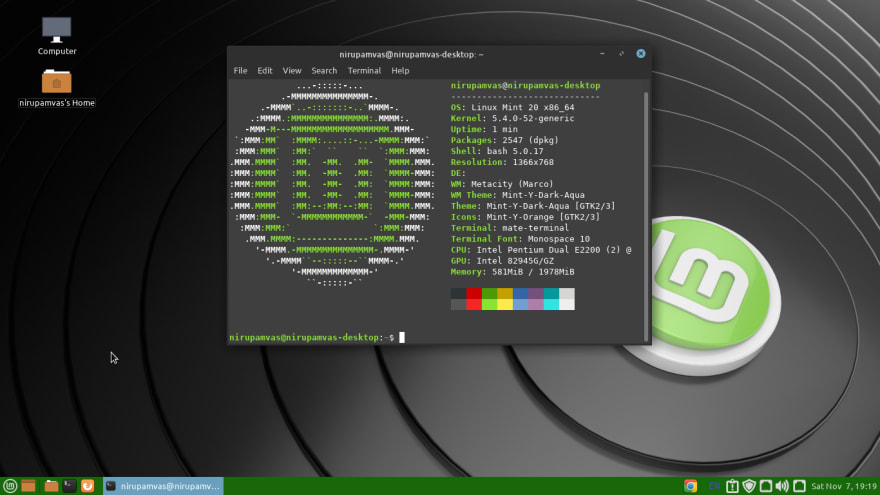The width and height of the screenshot is (880, 495).
Task: Click the terminal vertical scrollbar
Action: coord(646,216)
